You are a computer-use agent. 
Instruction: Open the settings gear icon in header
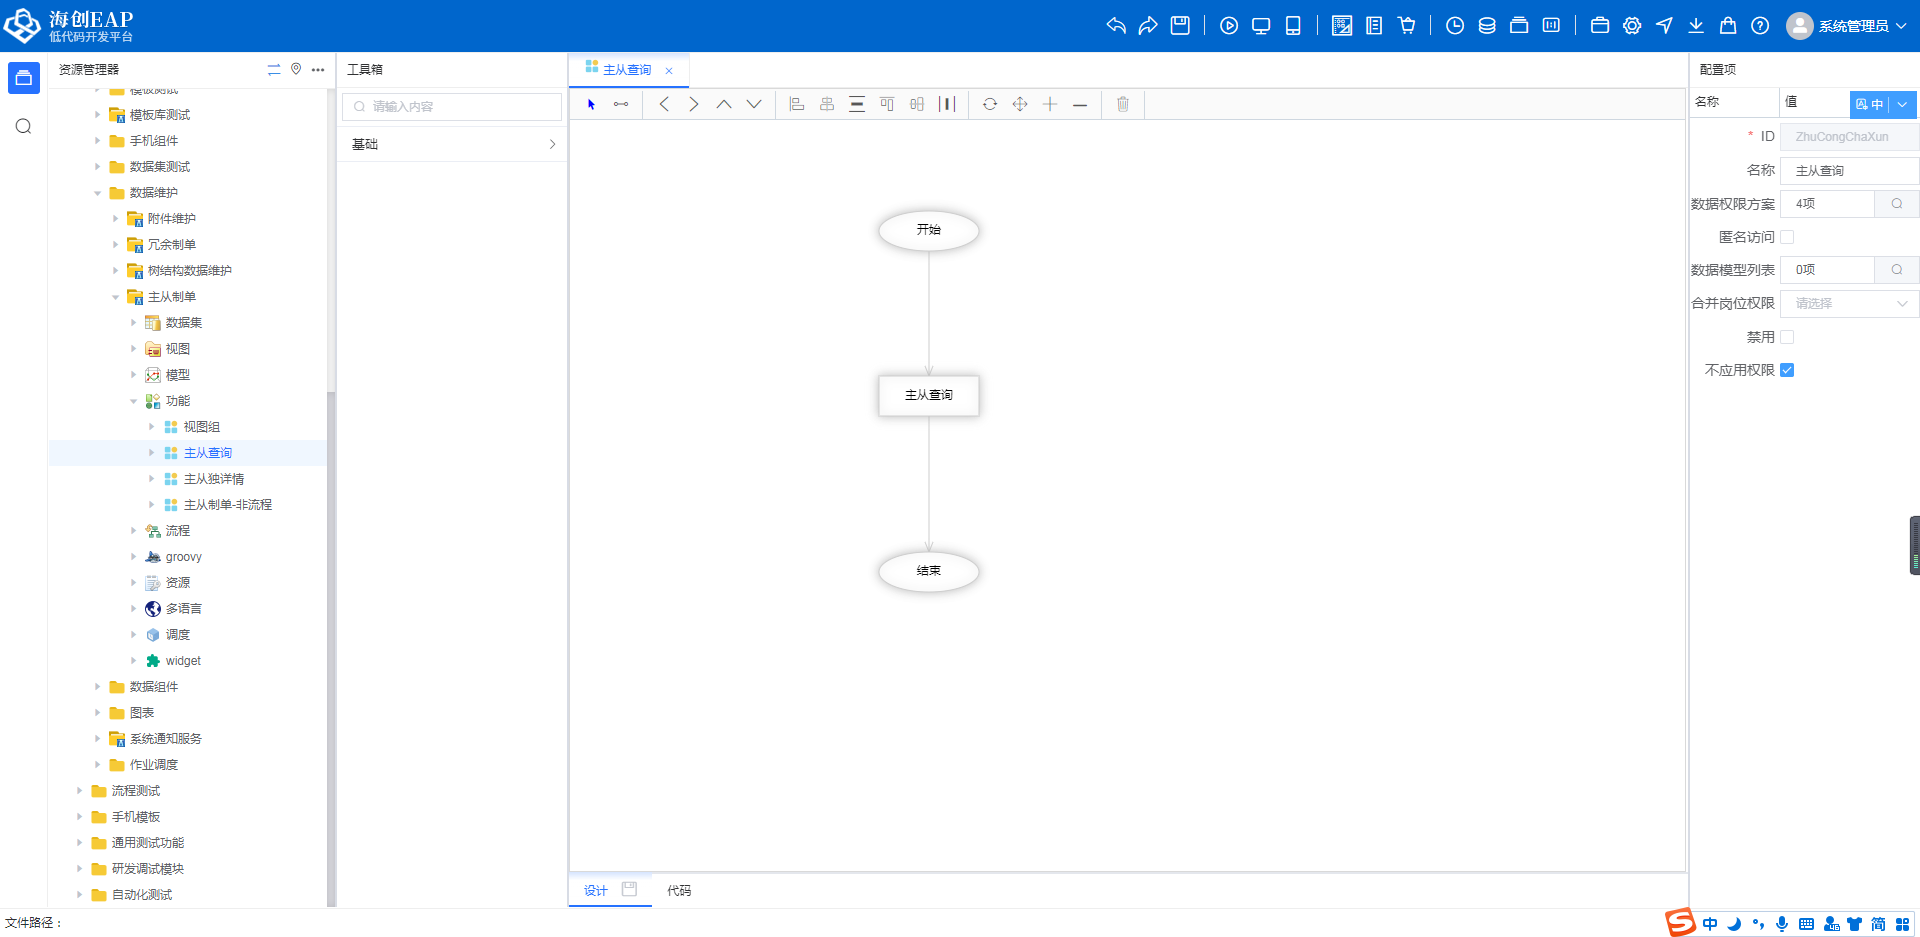coord(1632,26)
